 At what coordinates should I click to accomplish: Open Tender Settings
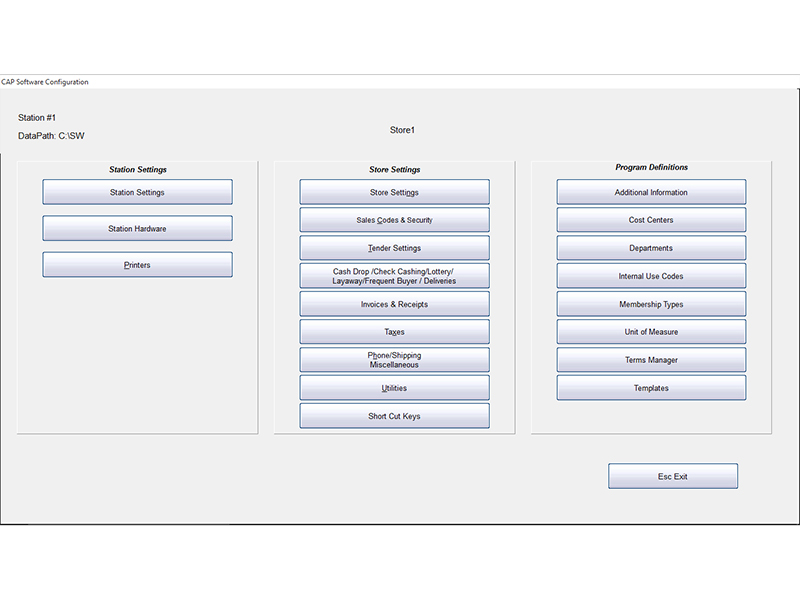coord(394,248)
